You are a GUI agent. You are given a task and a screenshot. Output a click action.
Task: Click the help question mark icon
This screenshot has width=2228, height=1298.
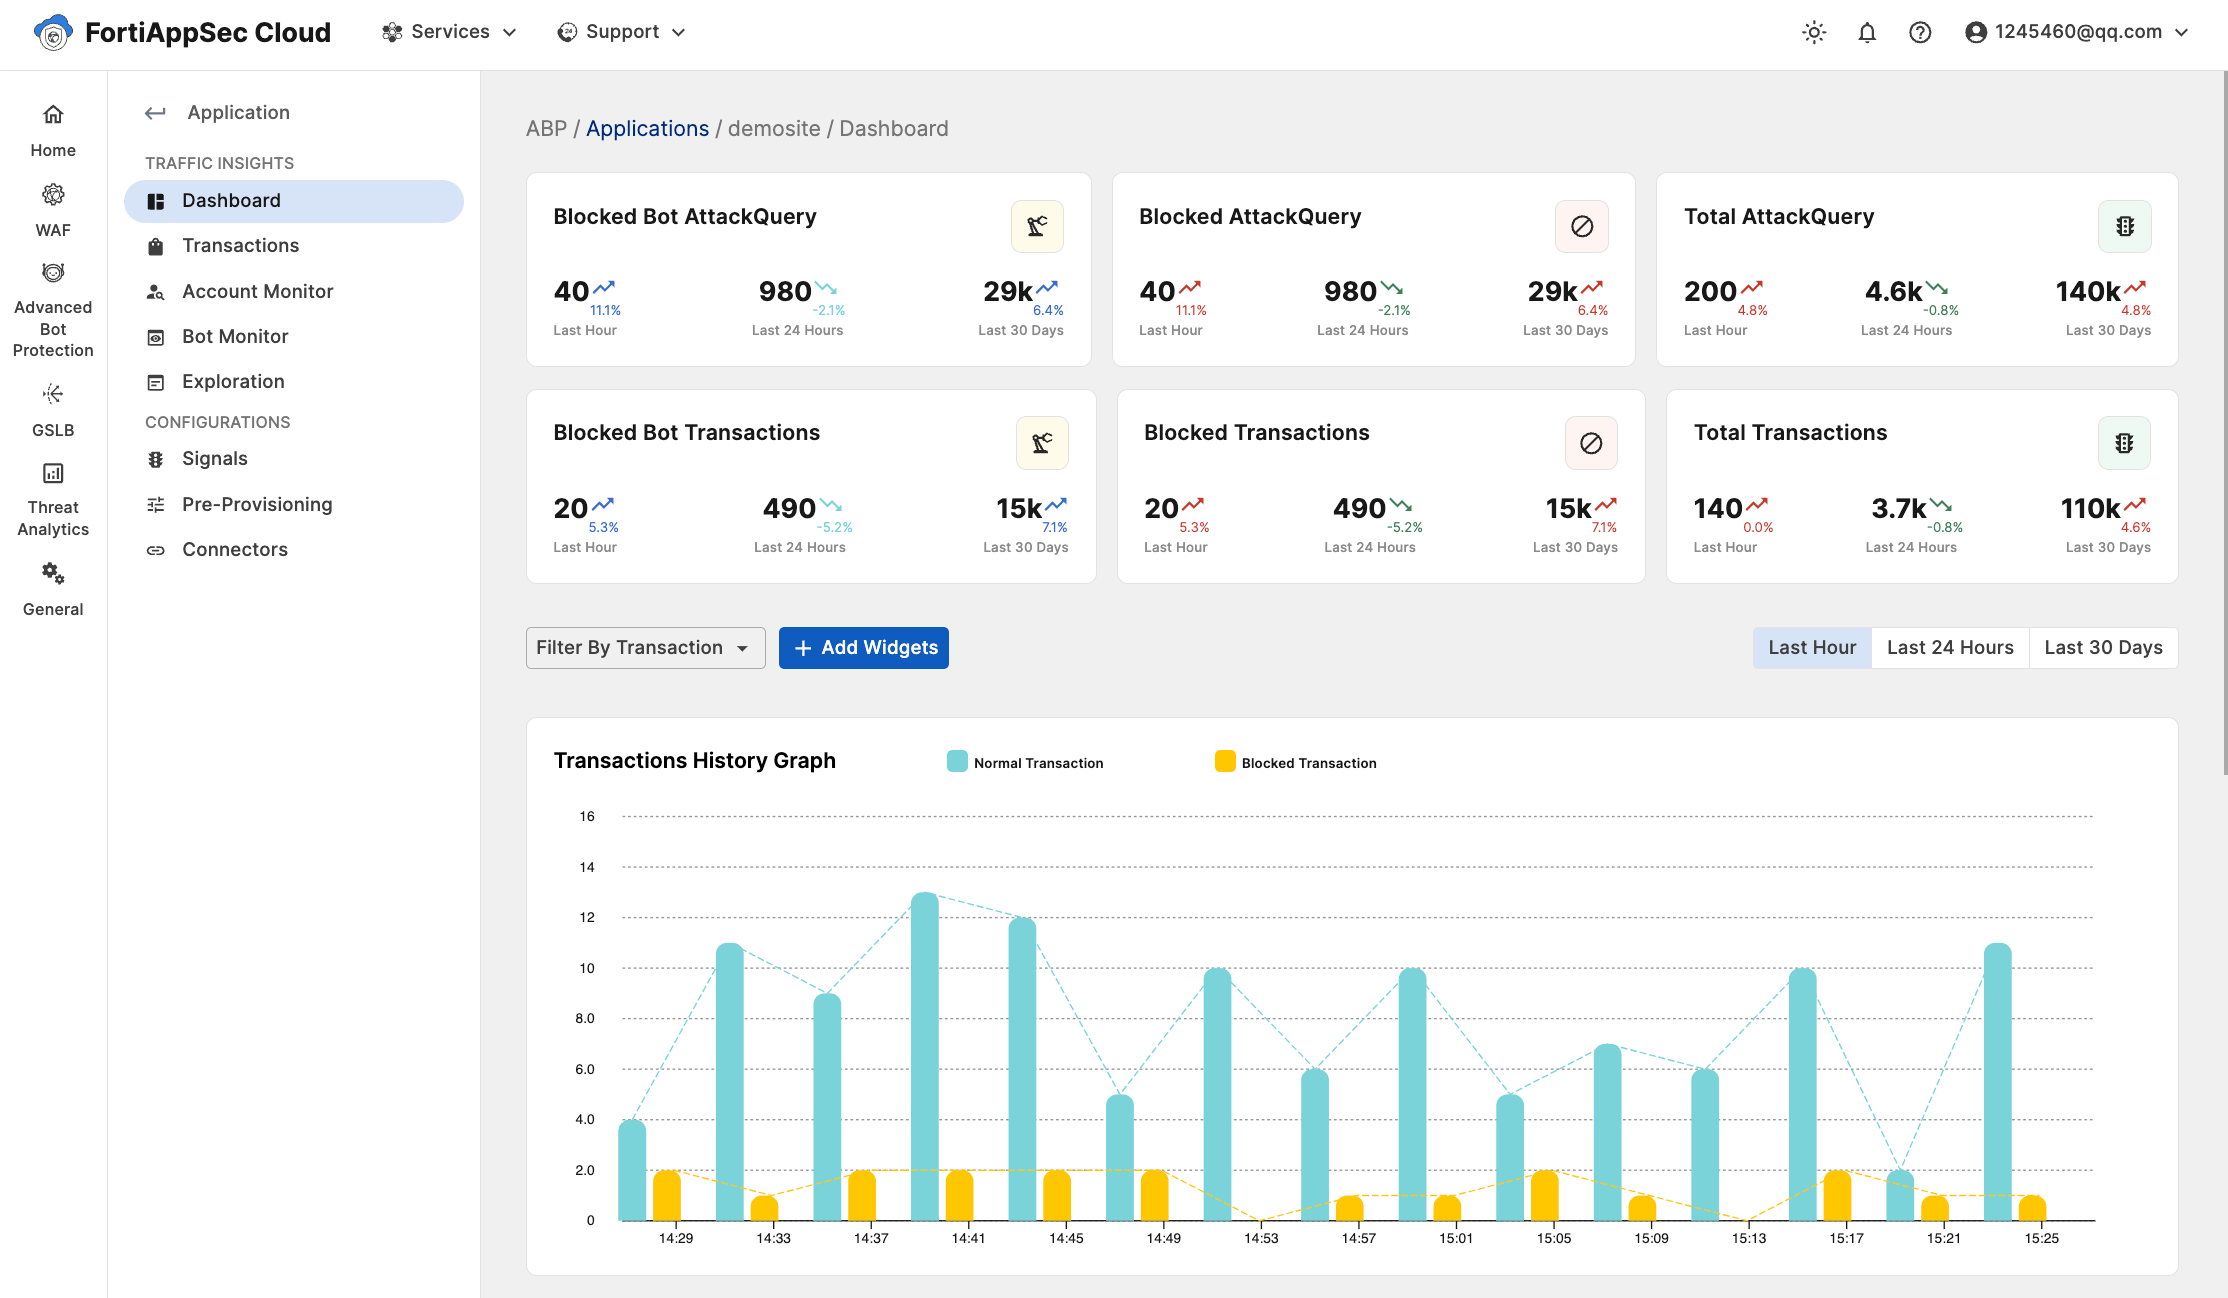[1920, 32]
